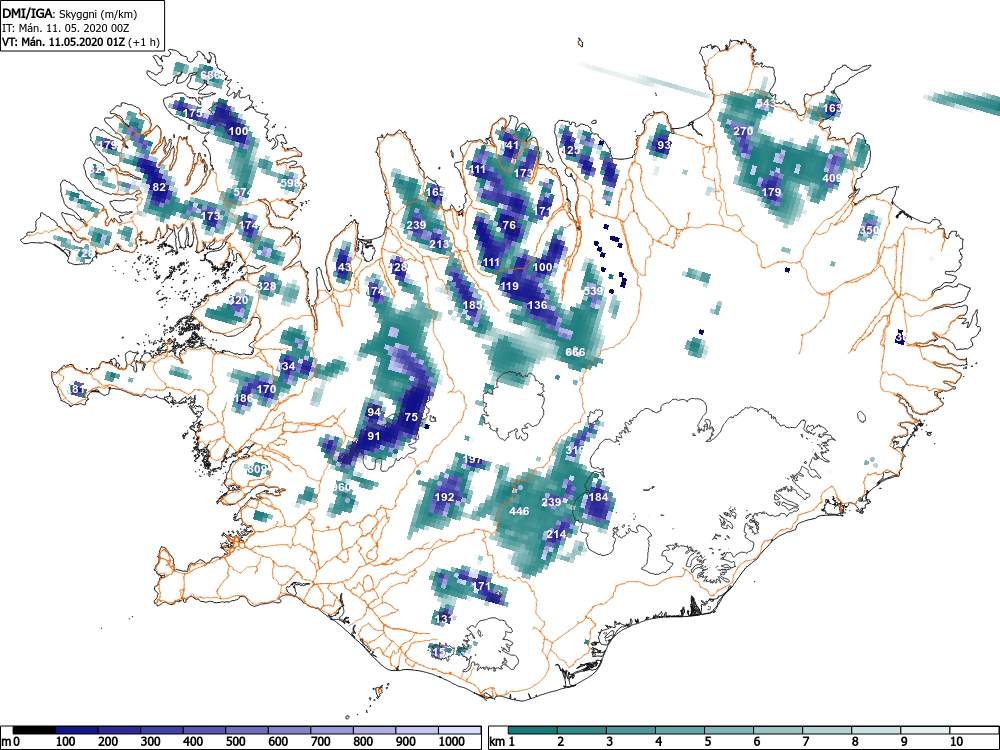
Task: Click the 134 visibility value on the map
Action: pyautogui.click(x=286, y=366)
